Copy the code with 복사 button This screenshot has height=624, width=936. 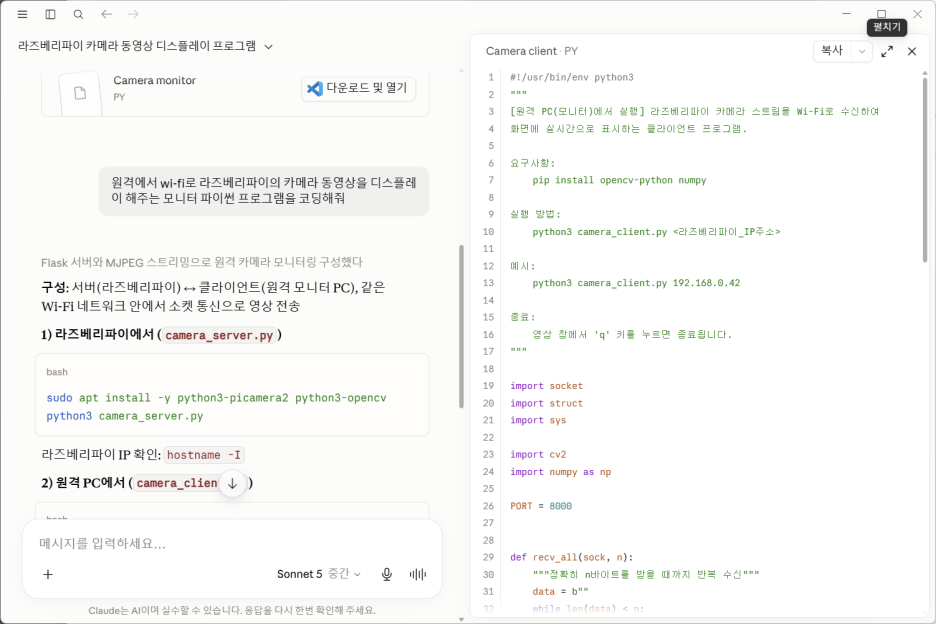(x=832, y=51)
